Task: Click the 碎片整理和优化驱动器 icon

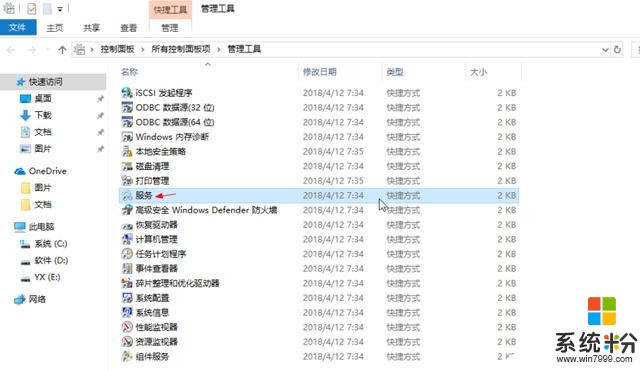Action: point(127,283)
